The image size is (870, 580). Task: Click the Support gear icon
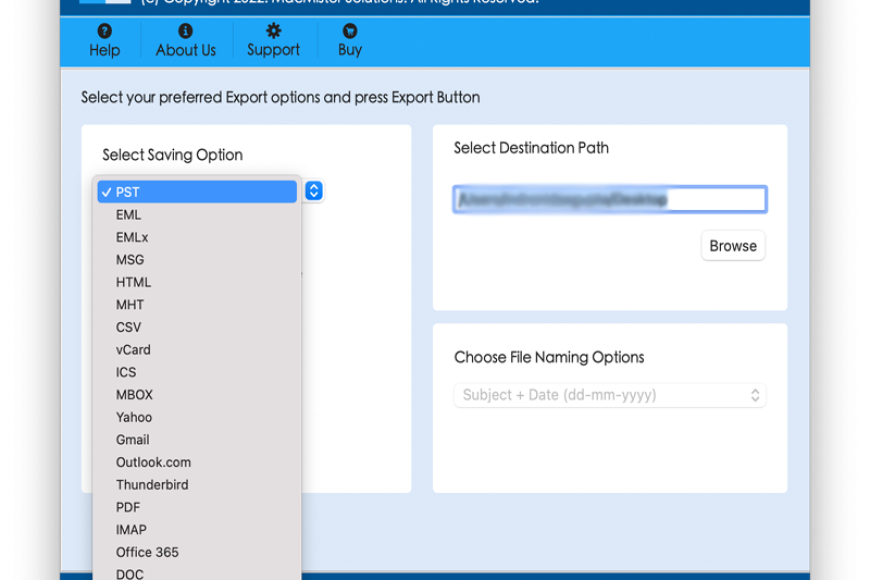[273, 32]
